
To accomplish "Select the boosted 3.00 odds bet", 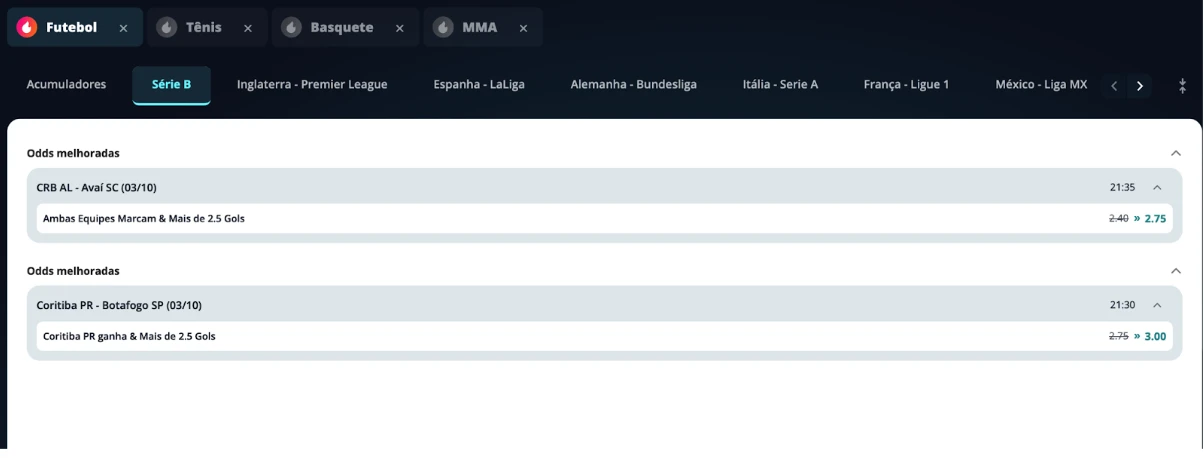I will tap(1154, 336).
